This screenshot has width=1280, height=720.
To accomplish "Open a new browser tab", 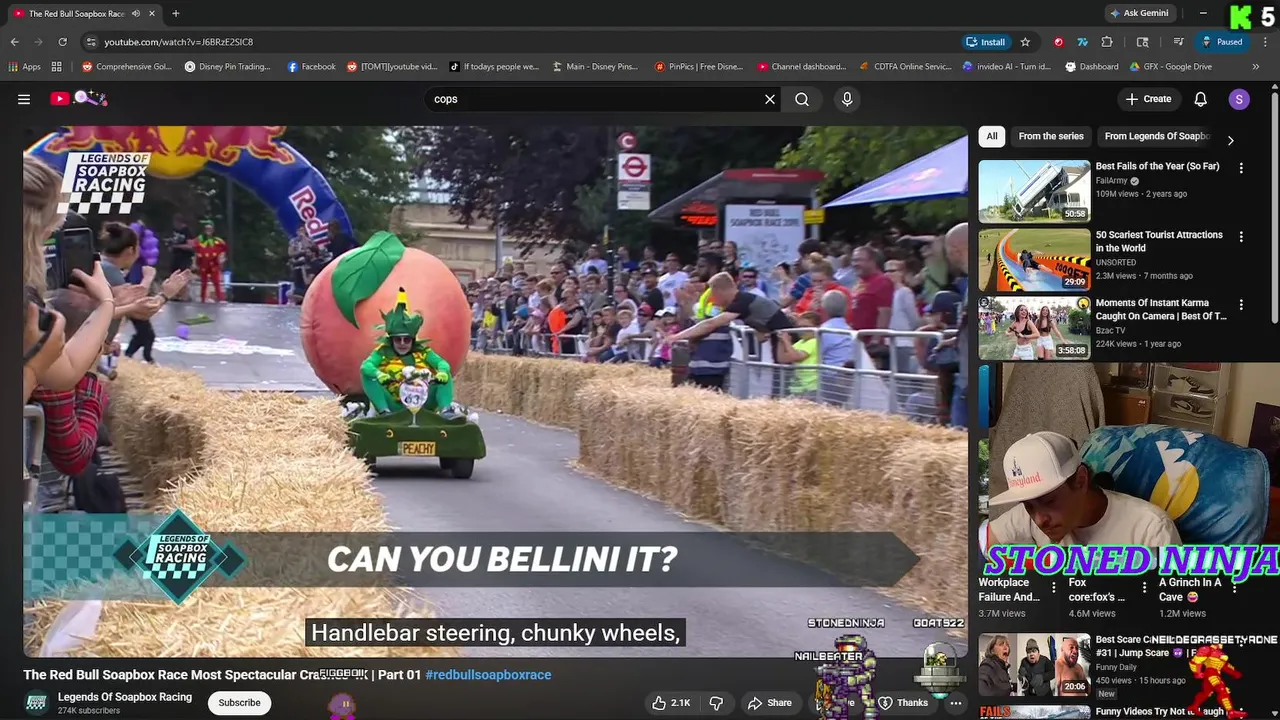I will coord(176,13).
